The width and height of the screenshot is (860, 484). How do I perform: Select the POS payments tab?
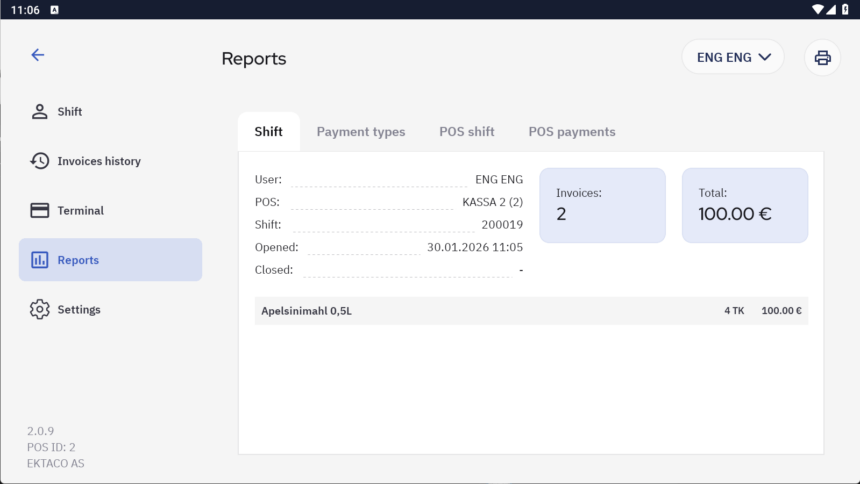pos(572,132)
